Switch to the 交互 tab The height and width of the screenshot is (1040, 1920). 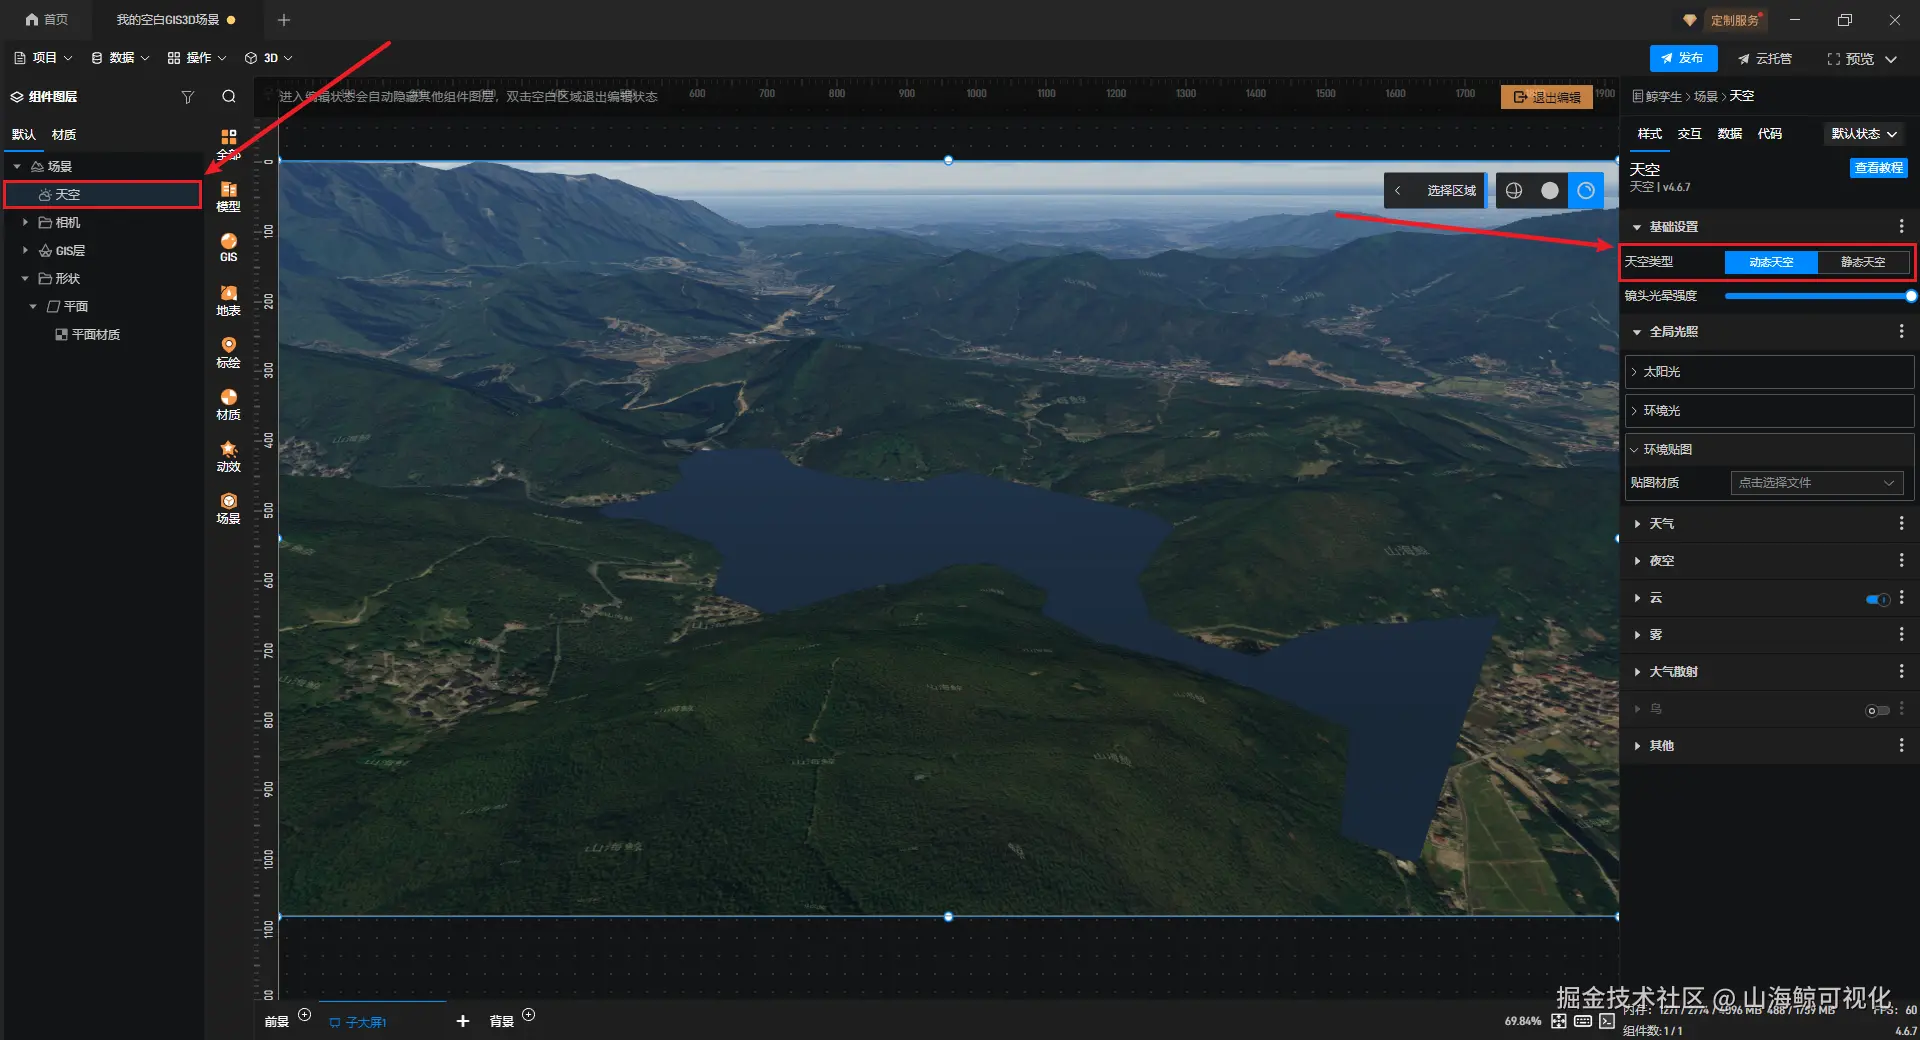click(1690, 134)
